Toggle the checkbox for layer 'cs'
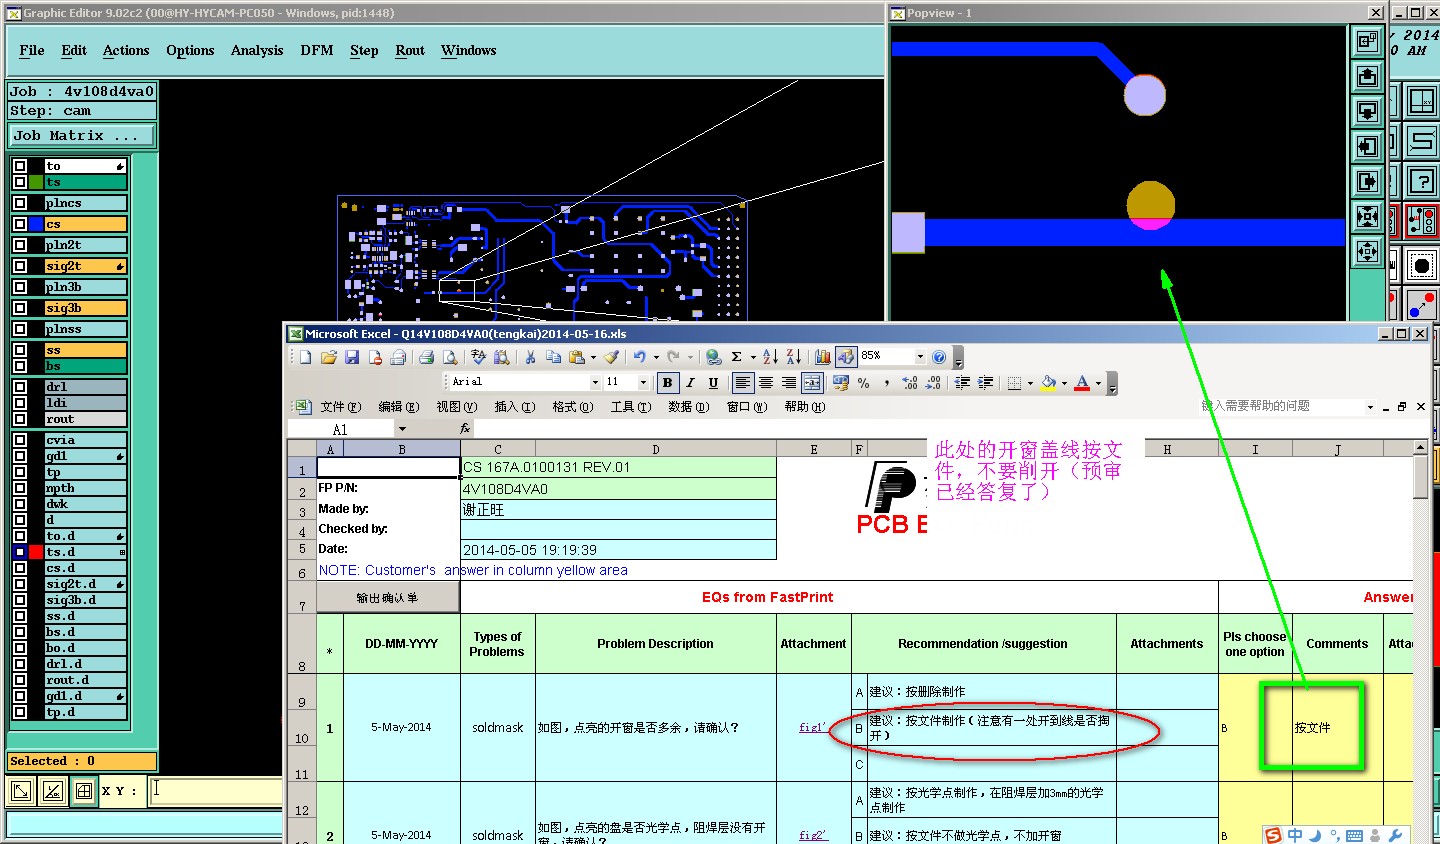1440x844 pixels. (20, 224)
